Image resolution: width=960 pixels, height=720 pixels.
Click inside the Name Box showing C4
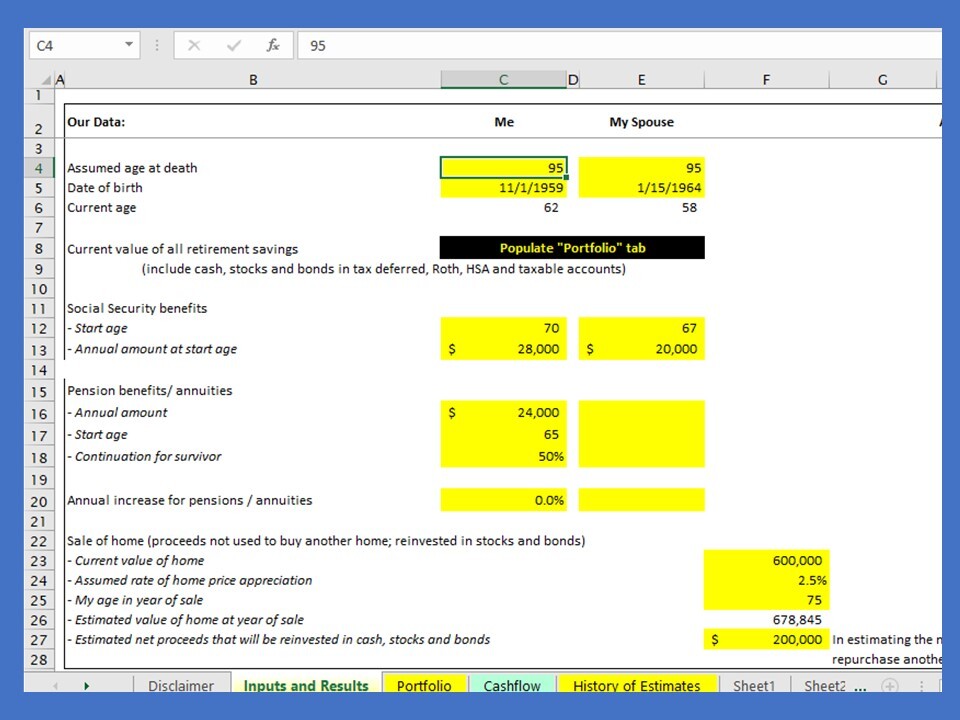tap(77, 45)
